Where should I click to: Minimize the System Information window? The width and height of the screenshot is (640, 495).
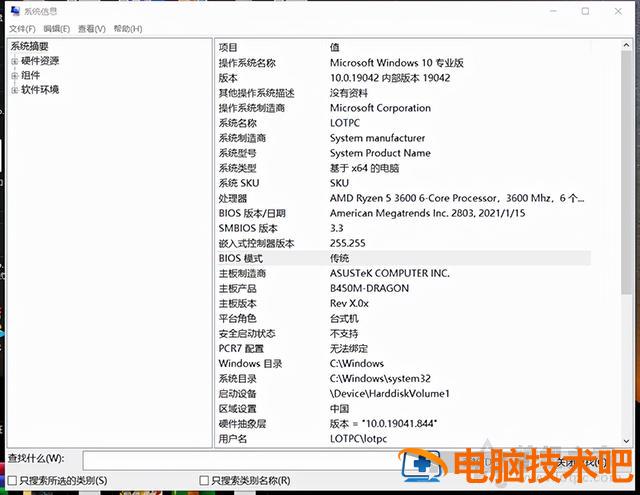pos(553,11)
